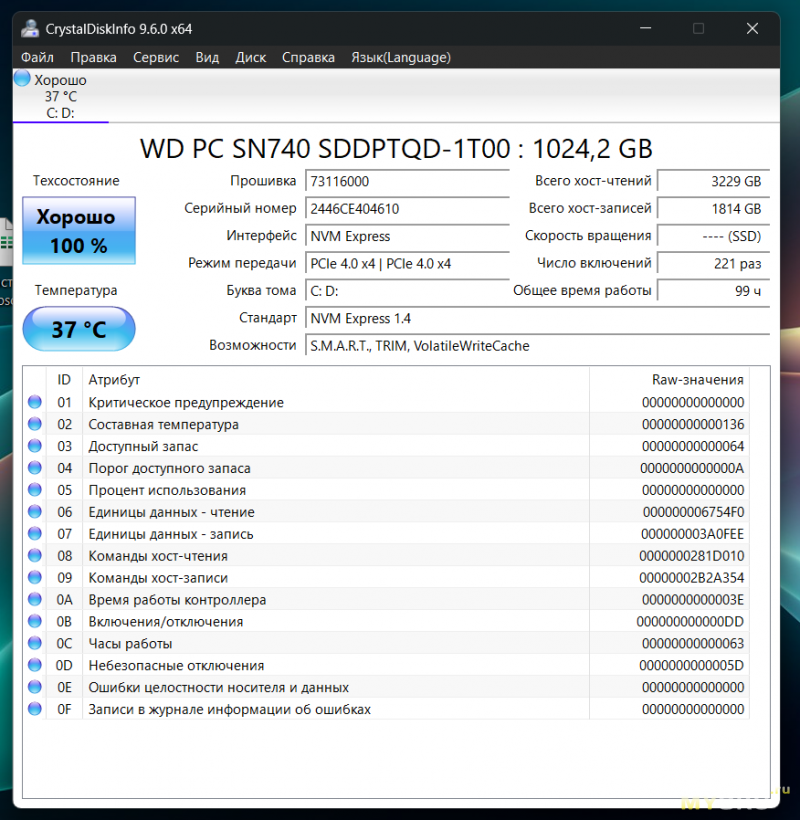Viewport: 800px width, 820px height.
Task: Click the rotation rate value '---- (SSD)'
Action: [713, 236]
